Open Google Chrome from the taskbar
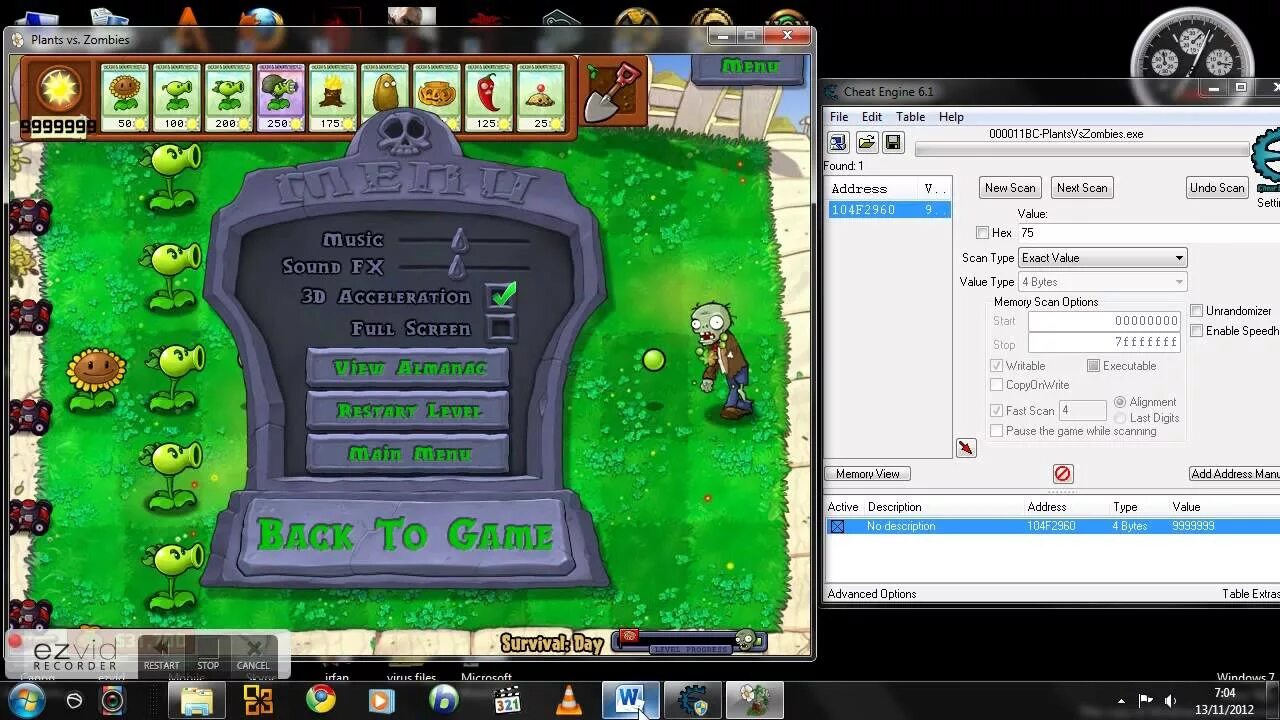Image resolution: width=1280 pixels, height=720 pixels. (320, 699)
